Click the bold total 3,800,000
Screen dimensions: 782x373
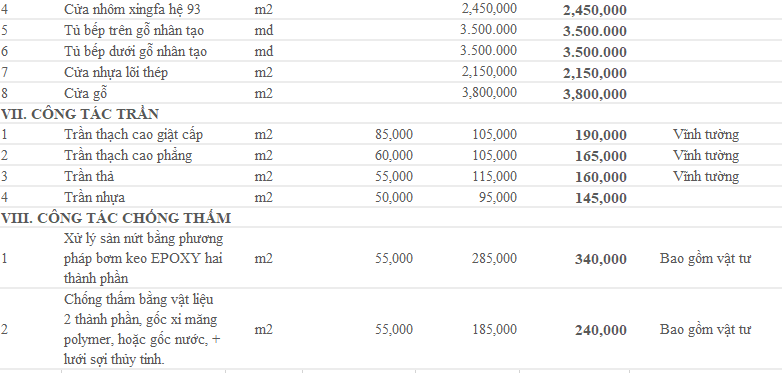pyautogui.click(x=594, y=94)
